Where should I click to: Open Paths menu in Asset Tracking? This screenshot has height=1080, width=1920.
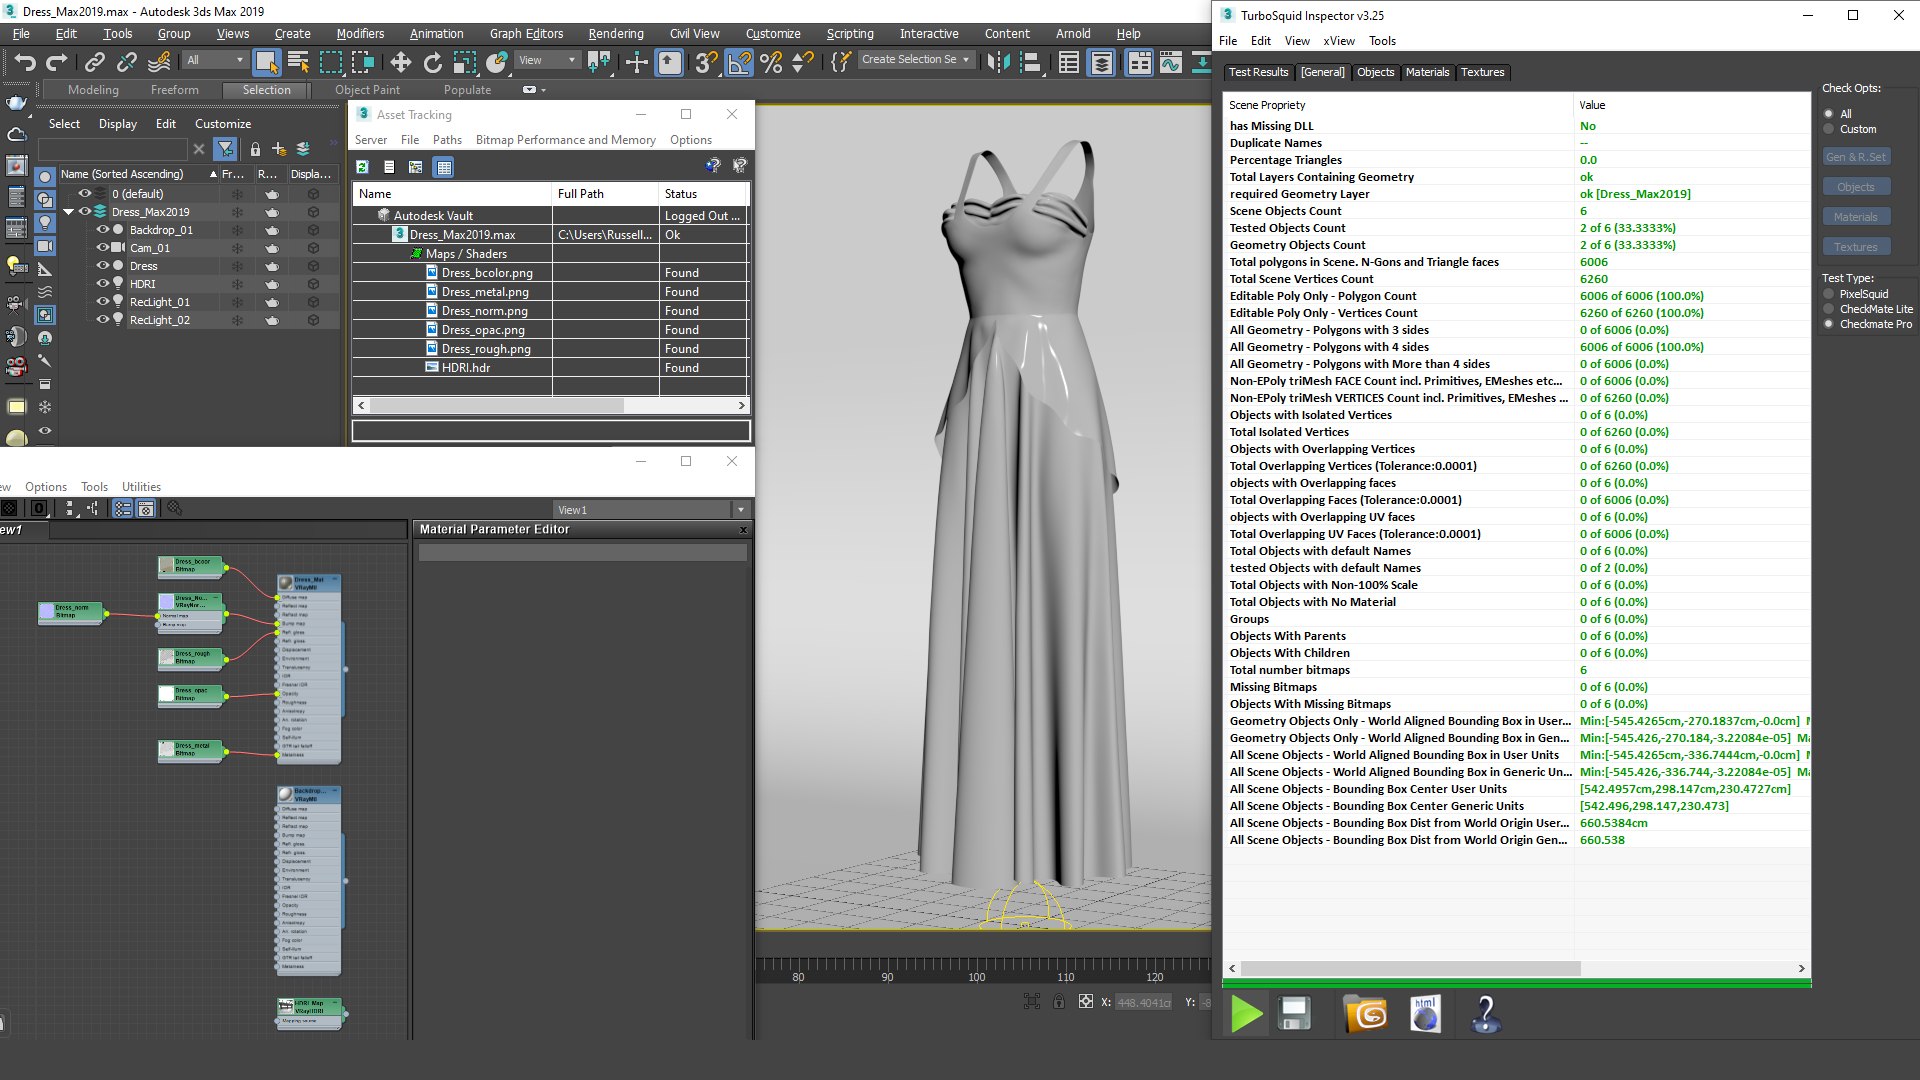coord(447,140)
